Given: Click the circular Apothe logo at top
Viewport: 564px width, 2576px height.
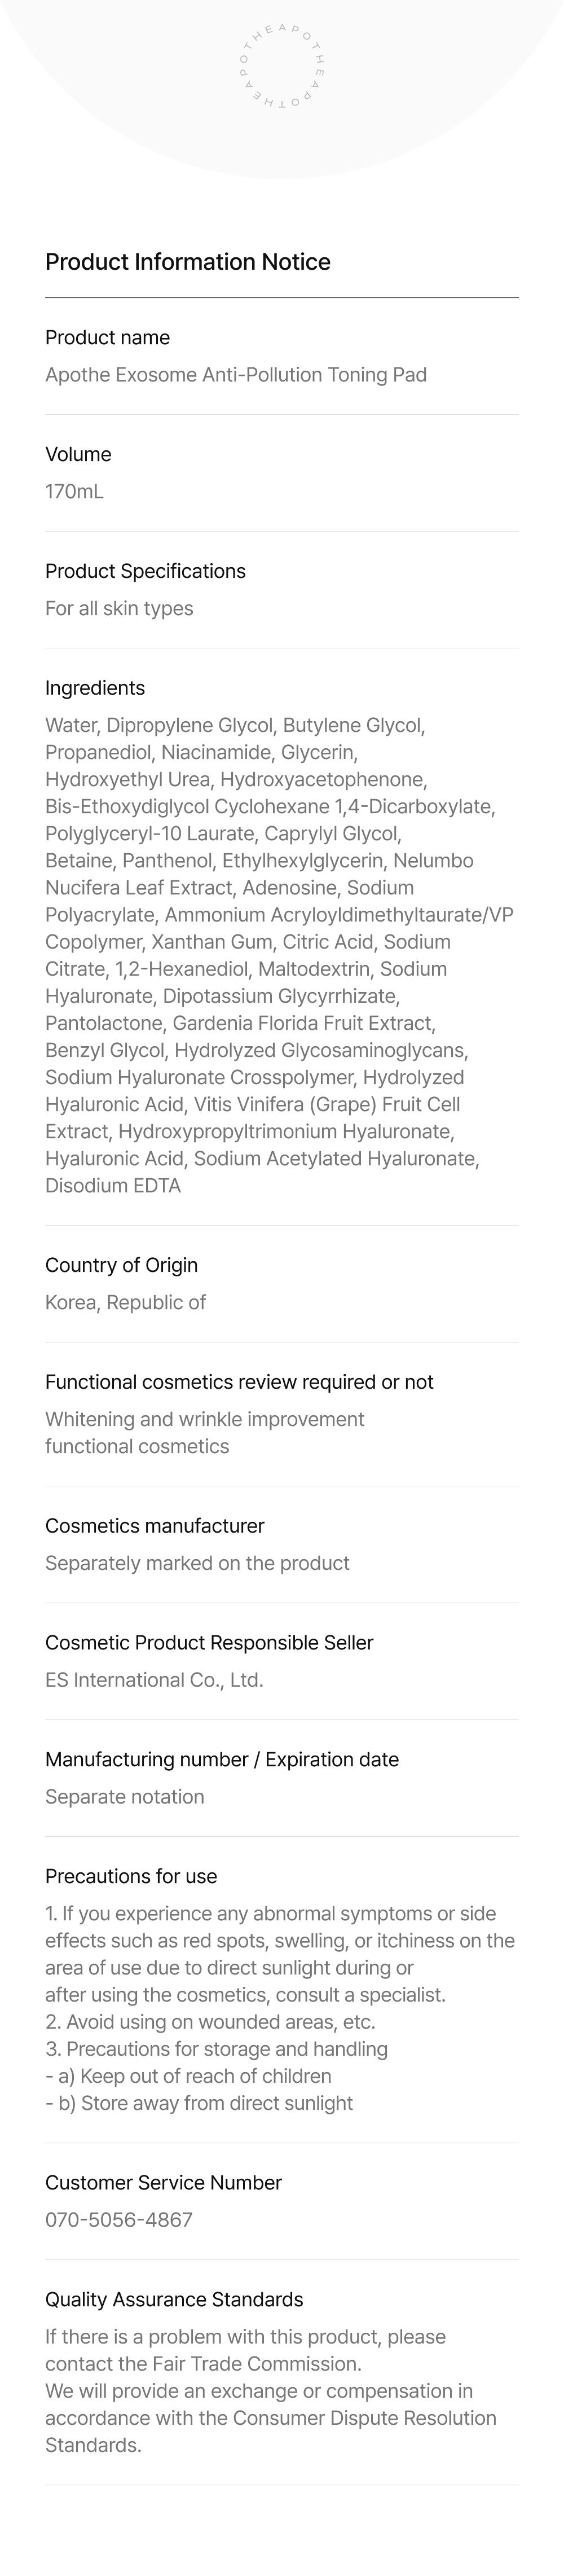Looking at the screenshot, I should (282, 66).
